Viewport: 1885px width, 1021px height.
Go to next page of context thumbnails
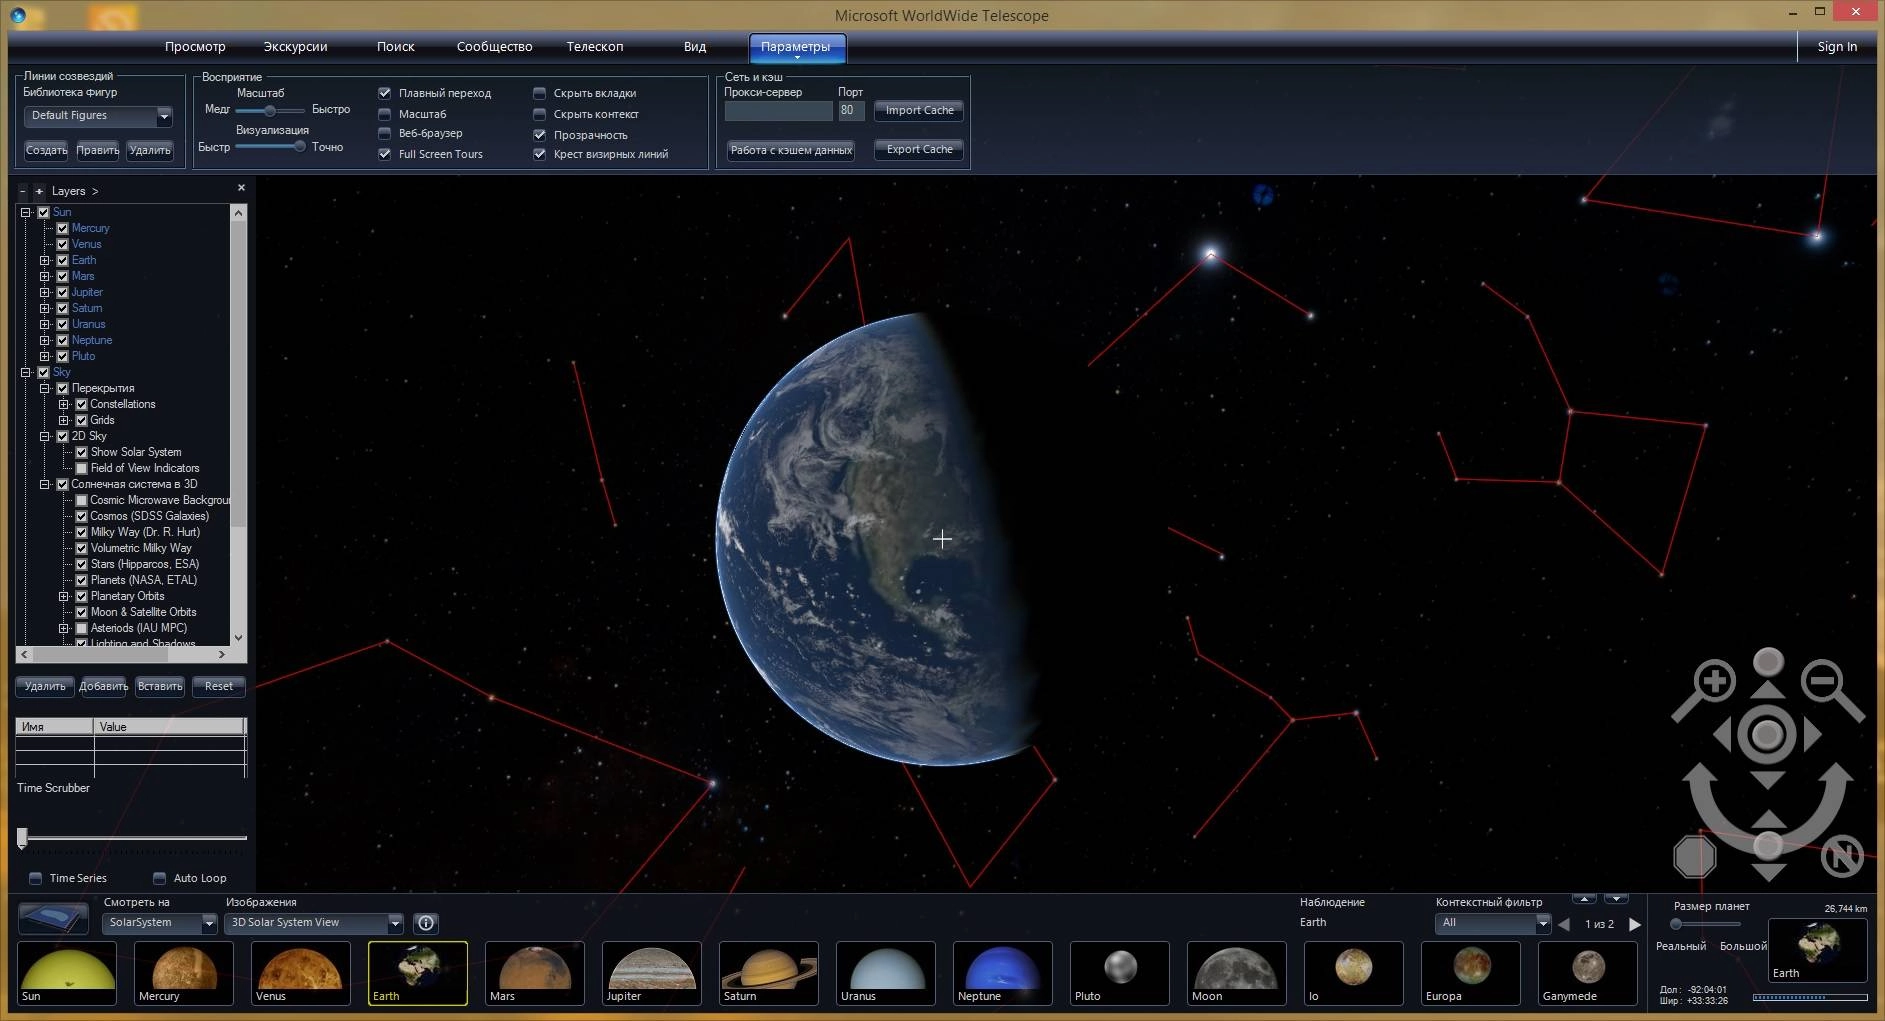(x=1635, y=924)
